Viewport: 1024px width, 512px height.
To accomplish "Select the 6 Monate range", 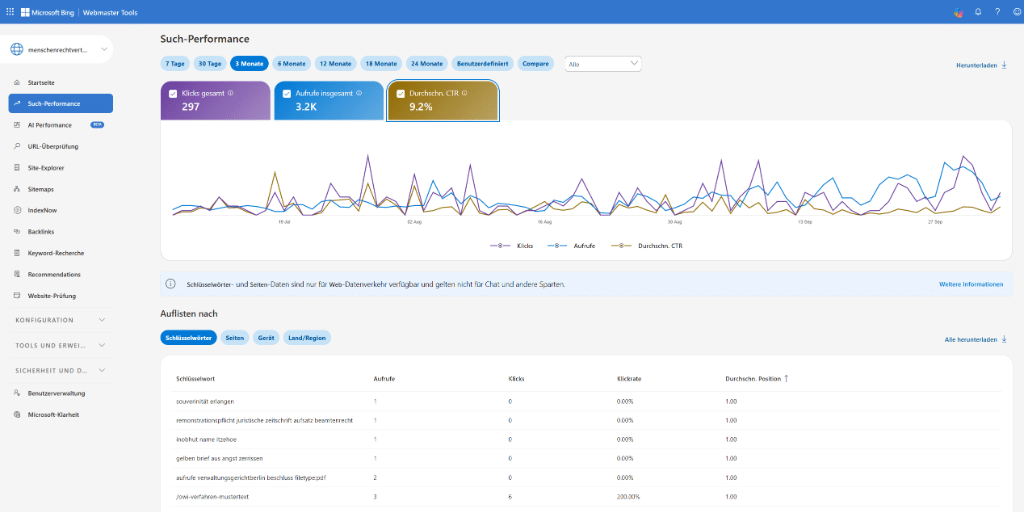I will pos(291,63).
